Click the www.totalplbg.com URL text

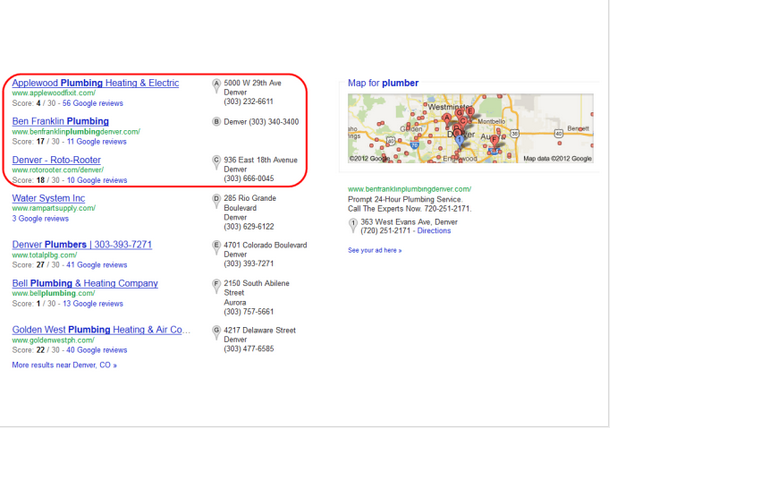tap(45, 255)
